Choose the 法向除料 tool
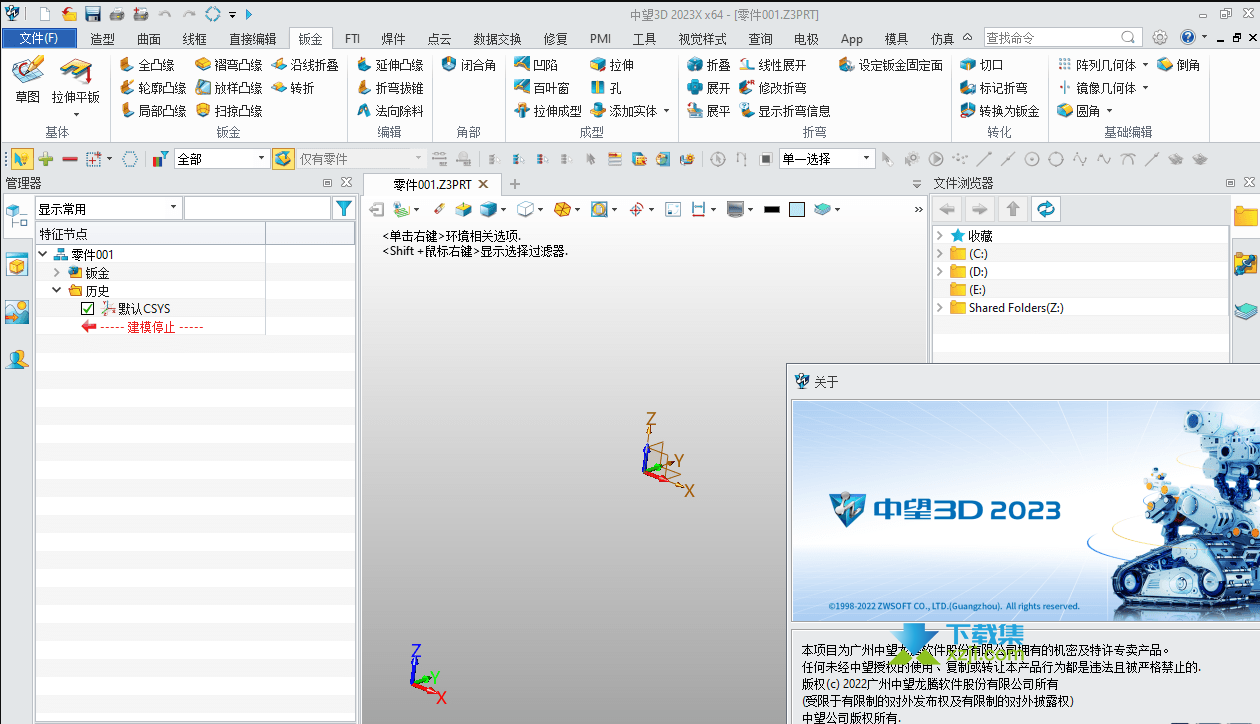Screen dimensions: 1260x724 [390, 111]
